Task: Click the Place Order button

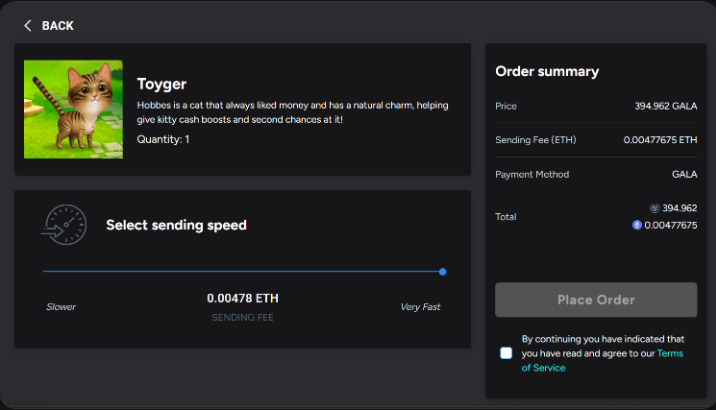Action: click(596, 300)
